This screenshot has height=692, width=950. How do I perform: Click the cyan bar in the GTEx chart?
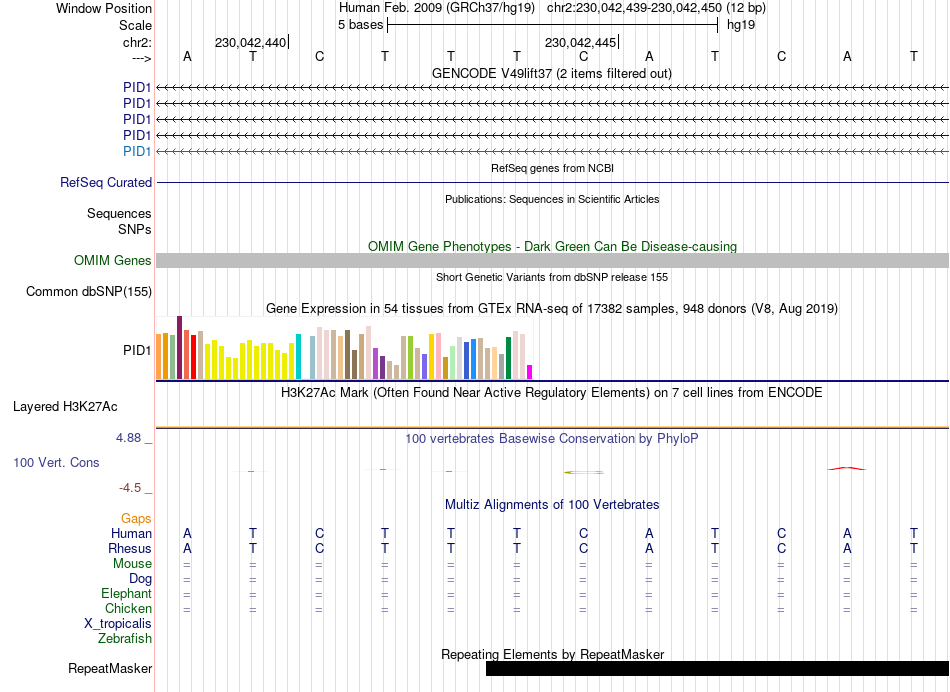298,356
